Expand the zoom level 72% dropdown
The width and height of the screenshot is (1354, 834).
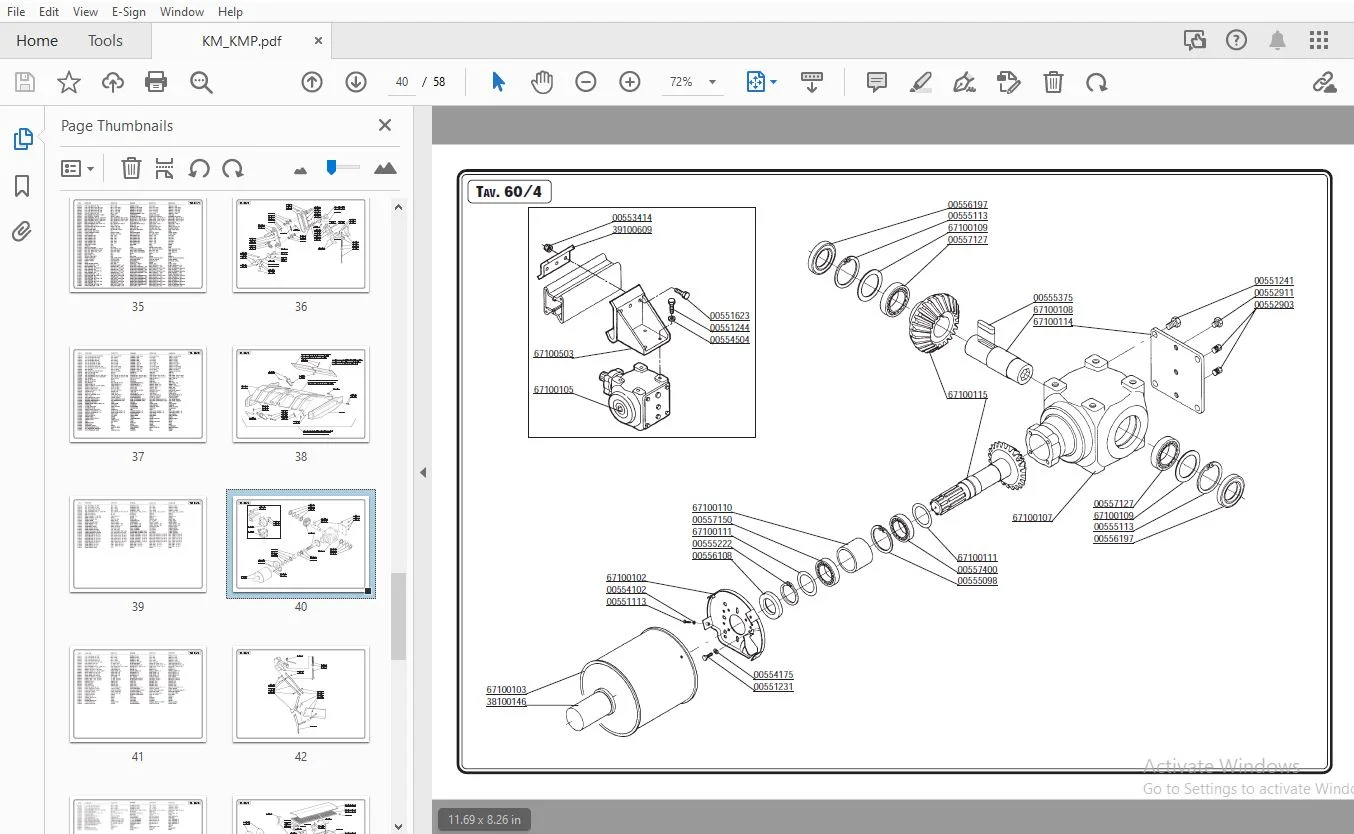point(712,82)
